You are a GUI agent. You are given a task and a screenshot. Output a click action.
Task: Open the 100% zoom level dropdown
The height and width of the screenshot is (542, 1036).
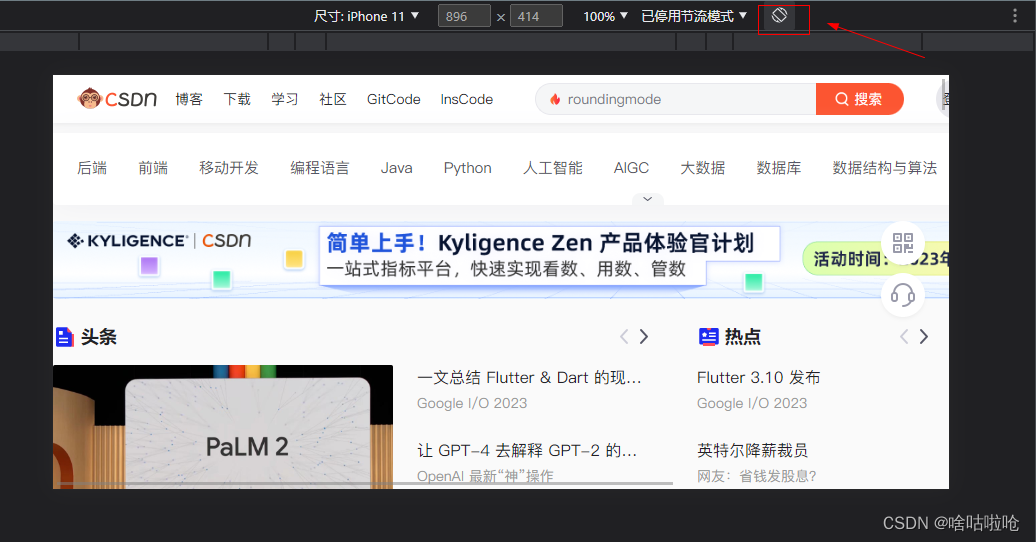click(605, 16)
